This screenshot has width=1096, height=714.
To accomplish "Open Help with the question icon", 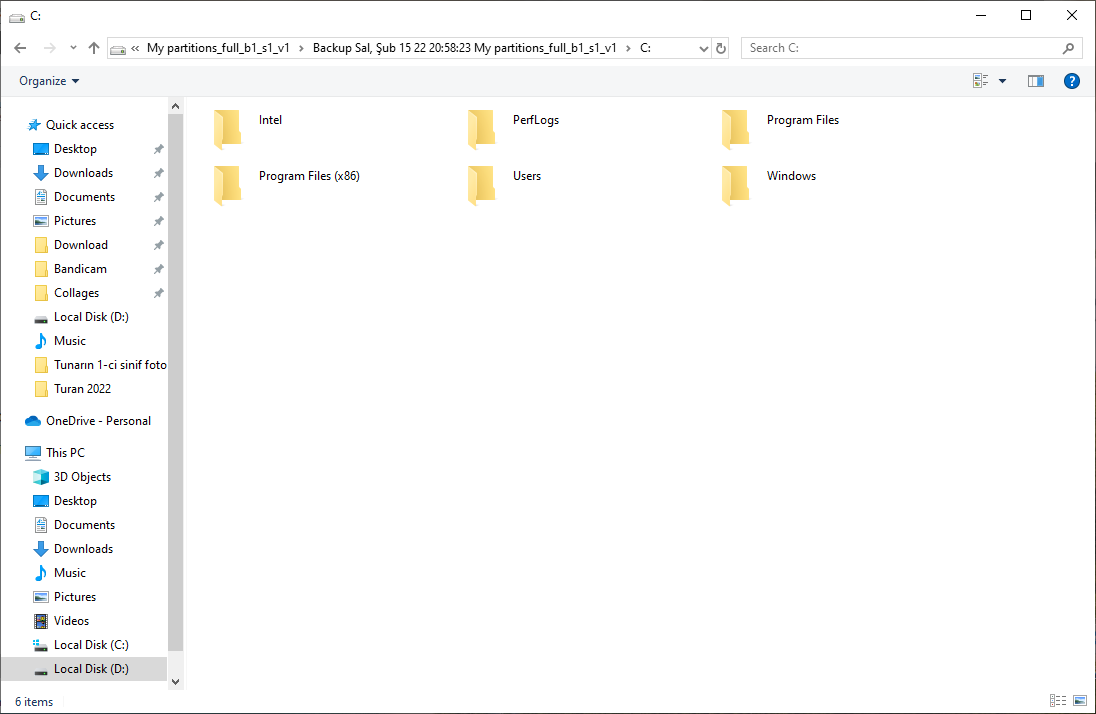I will (x=1072, y=81).
